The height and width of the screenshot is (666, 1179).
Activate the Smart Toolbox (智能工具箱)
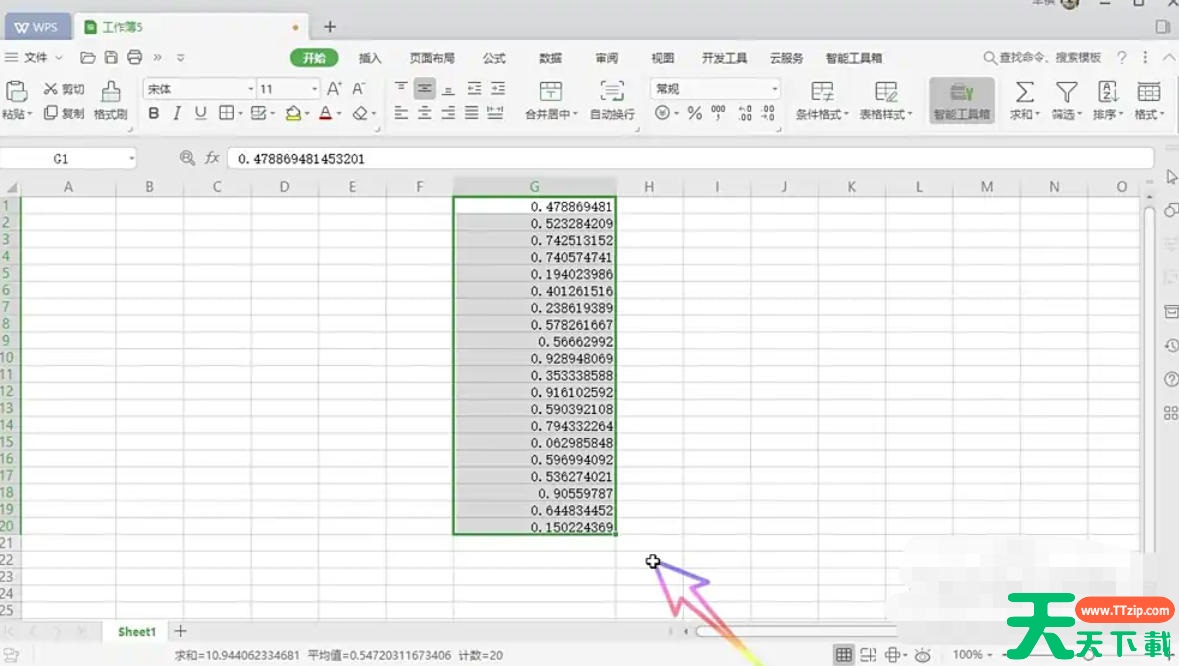tap(960, 100)
